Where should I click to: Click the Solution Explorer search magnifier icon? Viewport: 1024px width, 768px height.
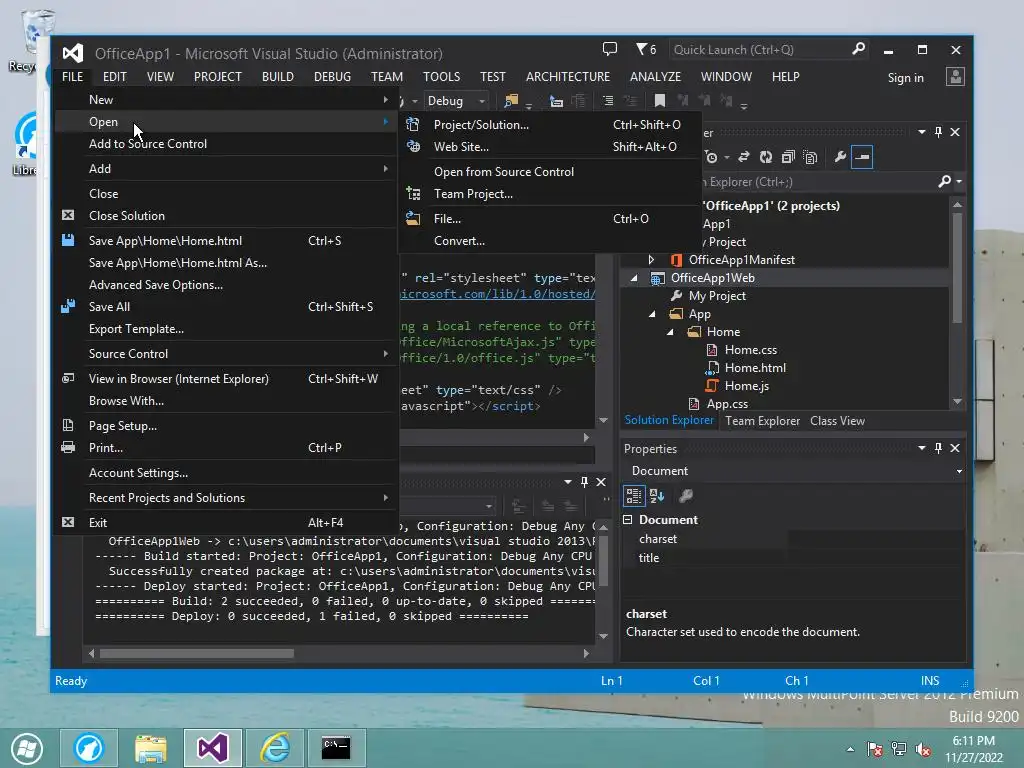pos(944,182)
